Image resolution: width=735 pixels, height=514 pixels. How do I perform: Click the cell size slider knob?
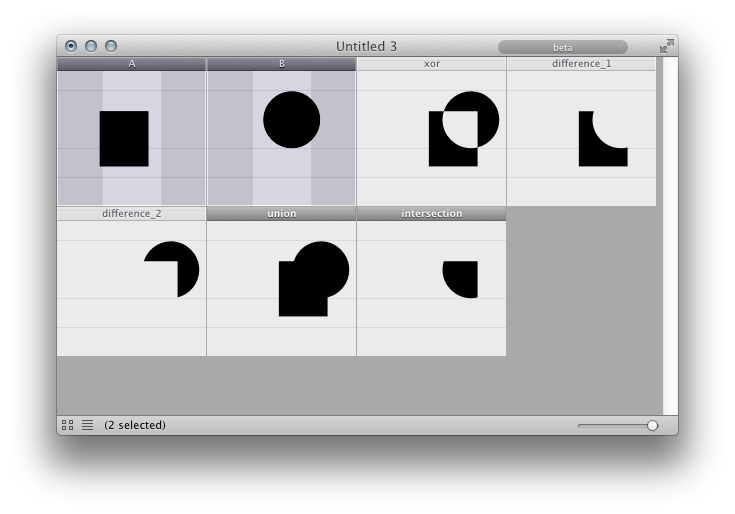652,425
